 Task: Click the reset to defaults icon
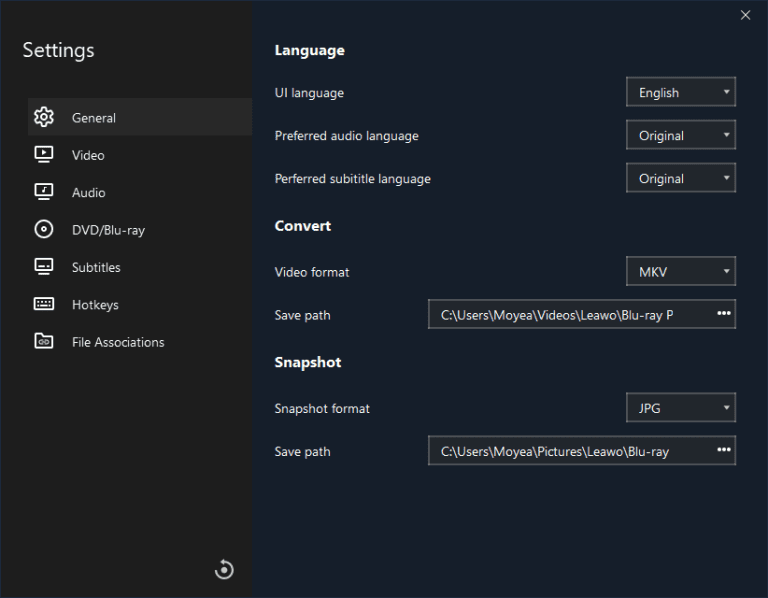(224, 570)
